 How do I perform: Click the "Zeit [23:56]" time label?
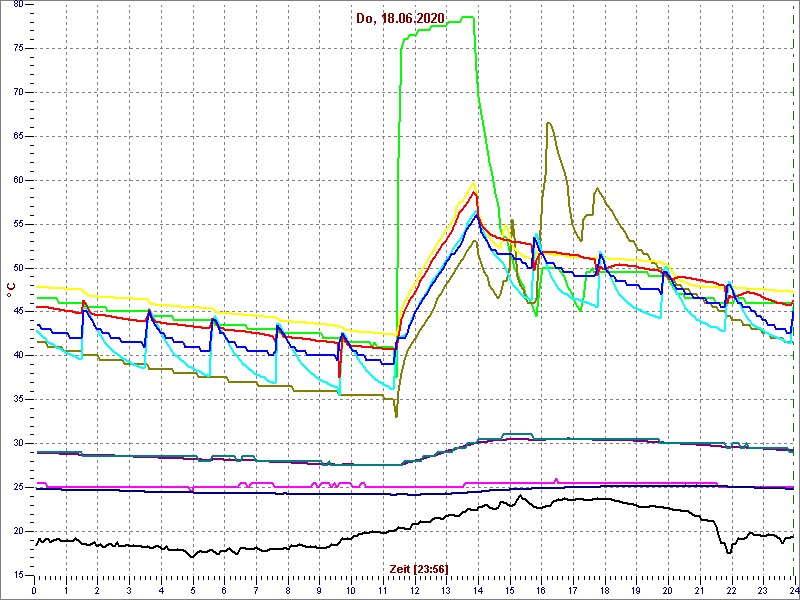(419, 568)
